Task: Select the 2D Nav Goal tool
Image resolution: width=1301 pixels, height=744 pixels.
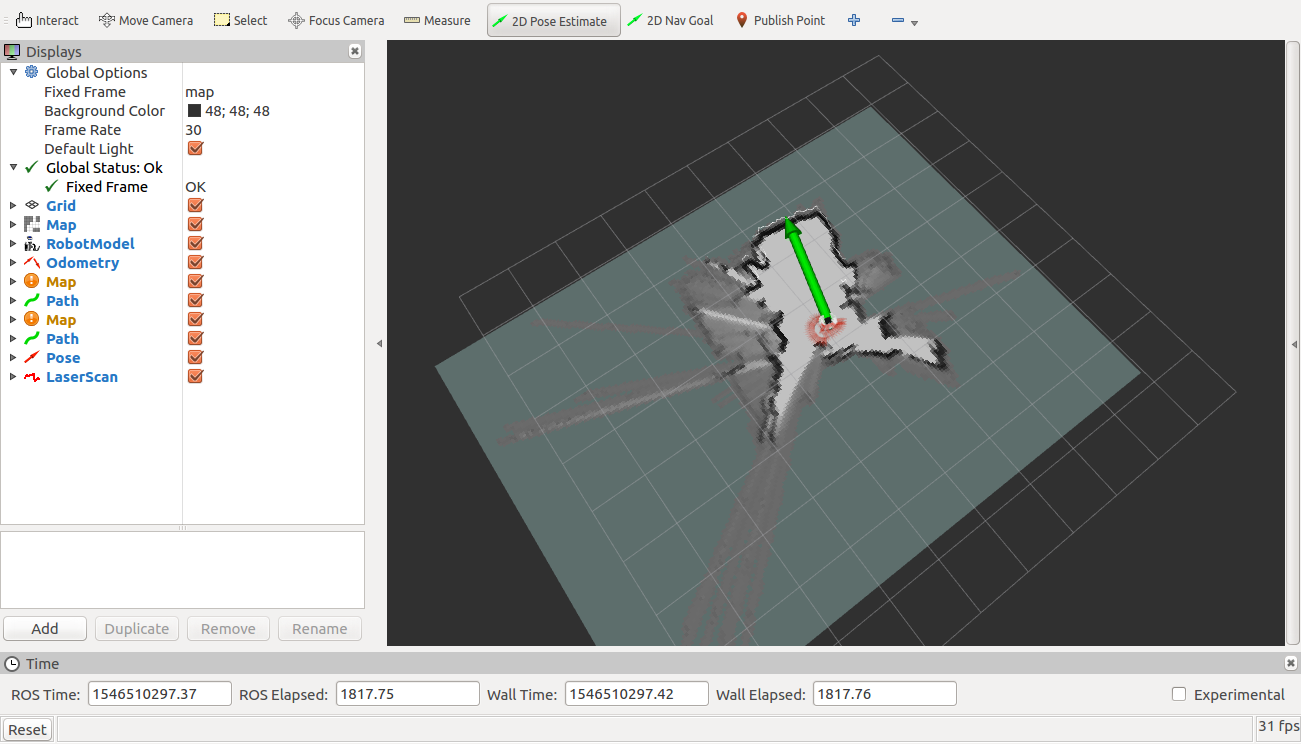Action: click(670, 20)
